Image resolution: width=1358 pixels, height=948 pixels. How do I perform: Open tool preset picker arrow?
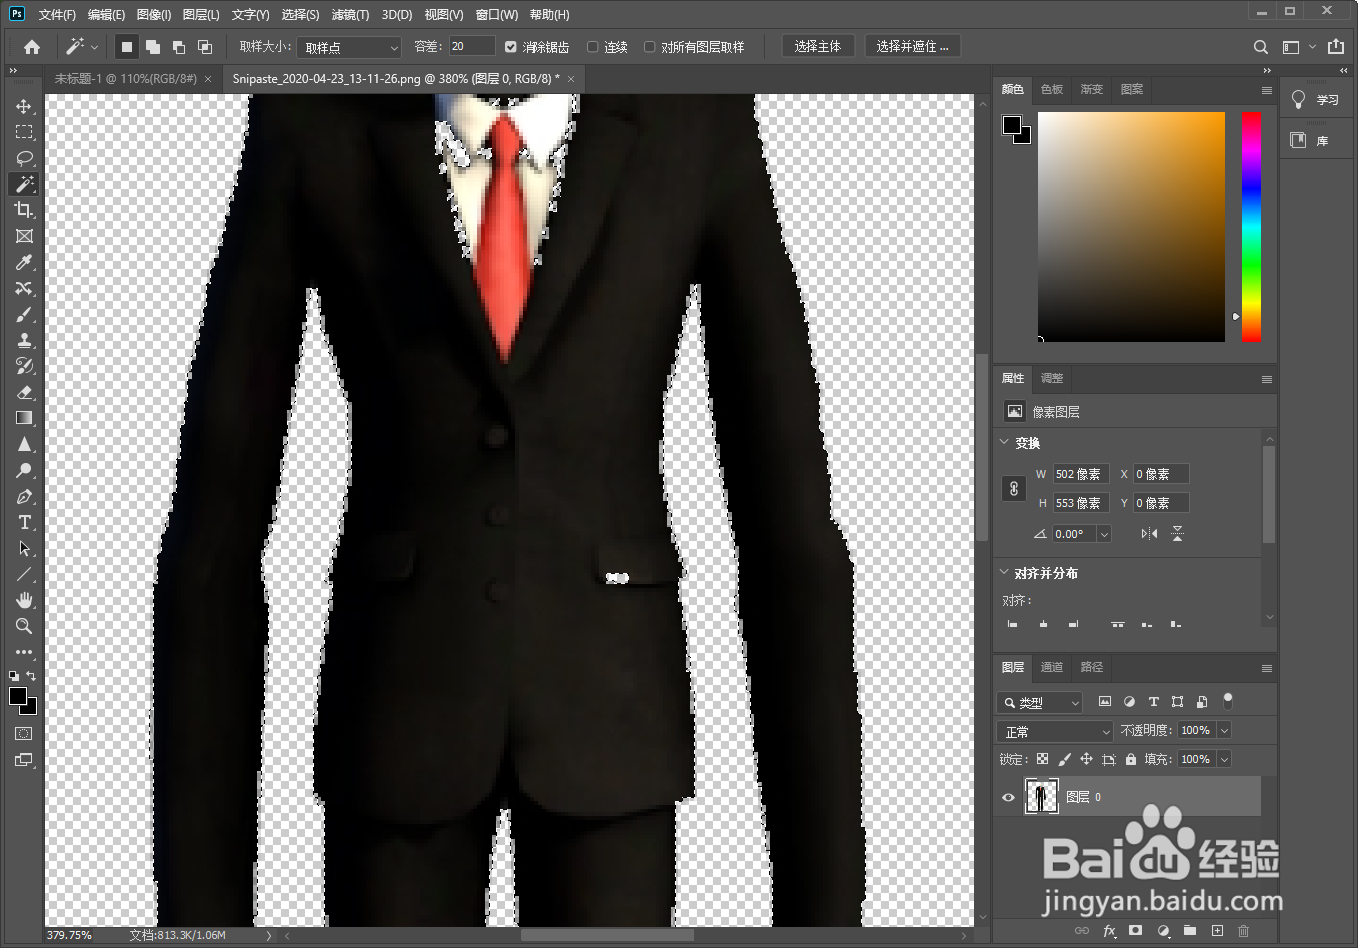(94, 47)
